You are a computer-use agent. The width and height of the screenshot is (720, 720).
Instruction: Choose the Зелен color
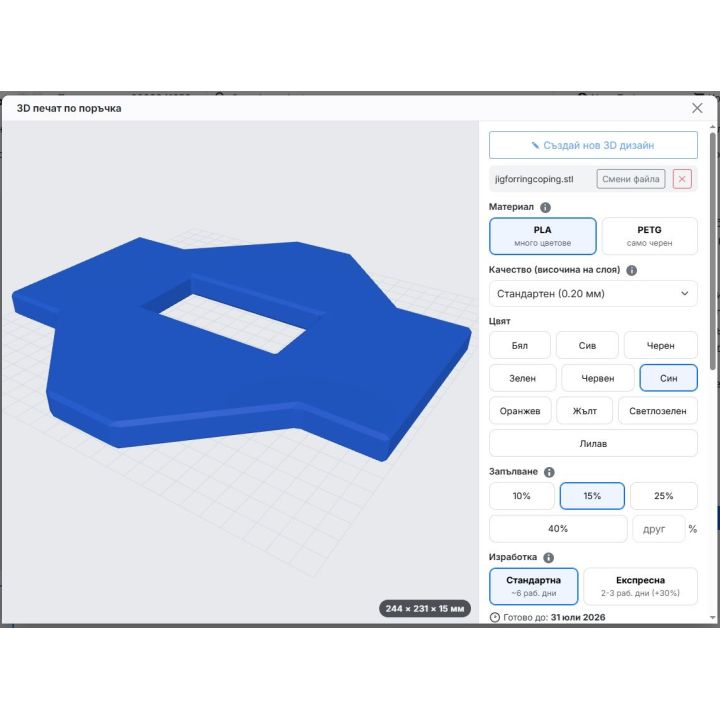point(523,378)
